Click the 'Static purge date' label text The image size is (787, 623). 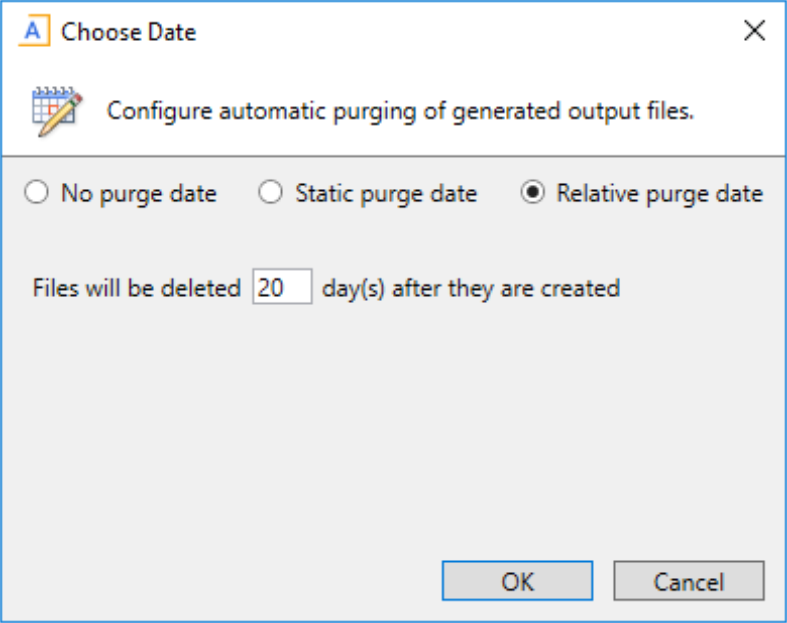385,194
